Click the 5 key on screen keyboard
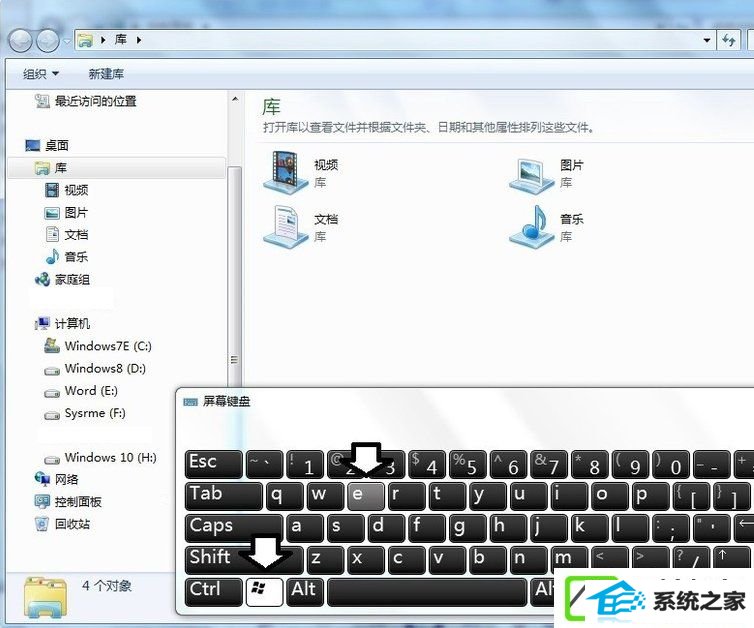The height and width of the screenshot is (628, 754). [467, 464]
